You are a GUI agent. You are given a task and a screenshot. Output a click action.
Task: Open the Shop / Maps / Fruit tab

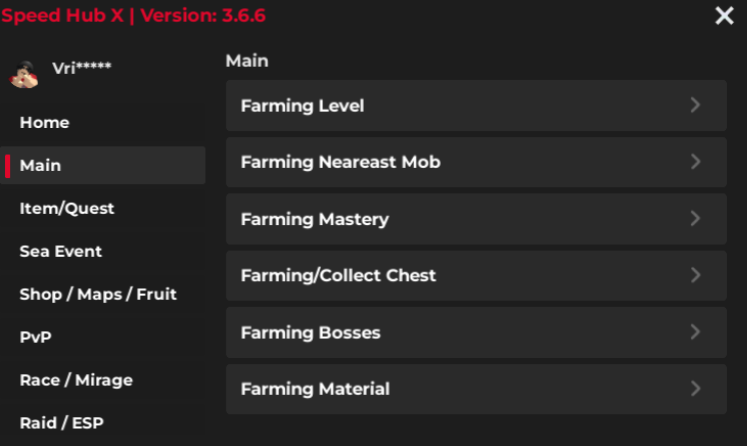point(98,295)
